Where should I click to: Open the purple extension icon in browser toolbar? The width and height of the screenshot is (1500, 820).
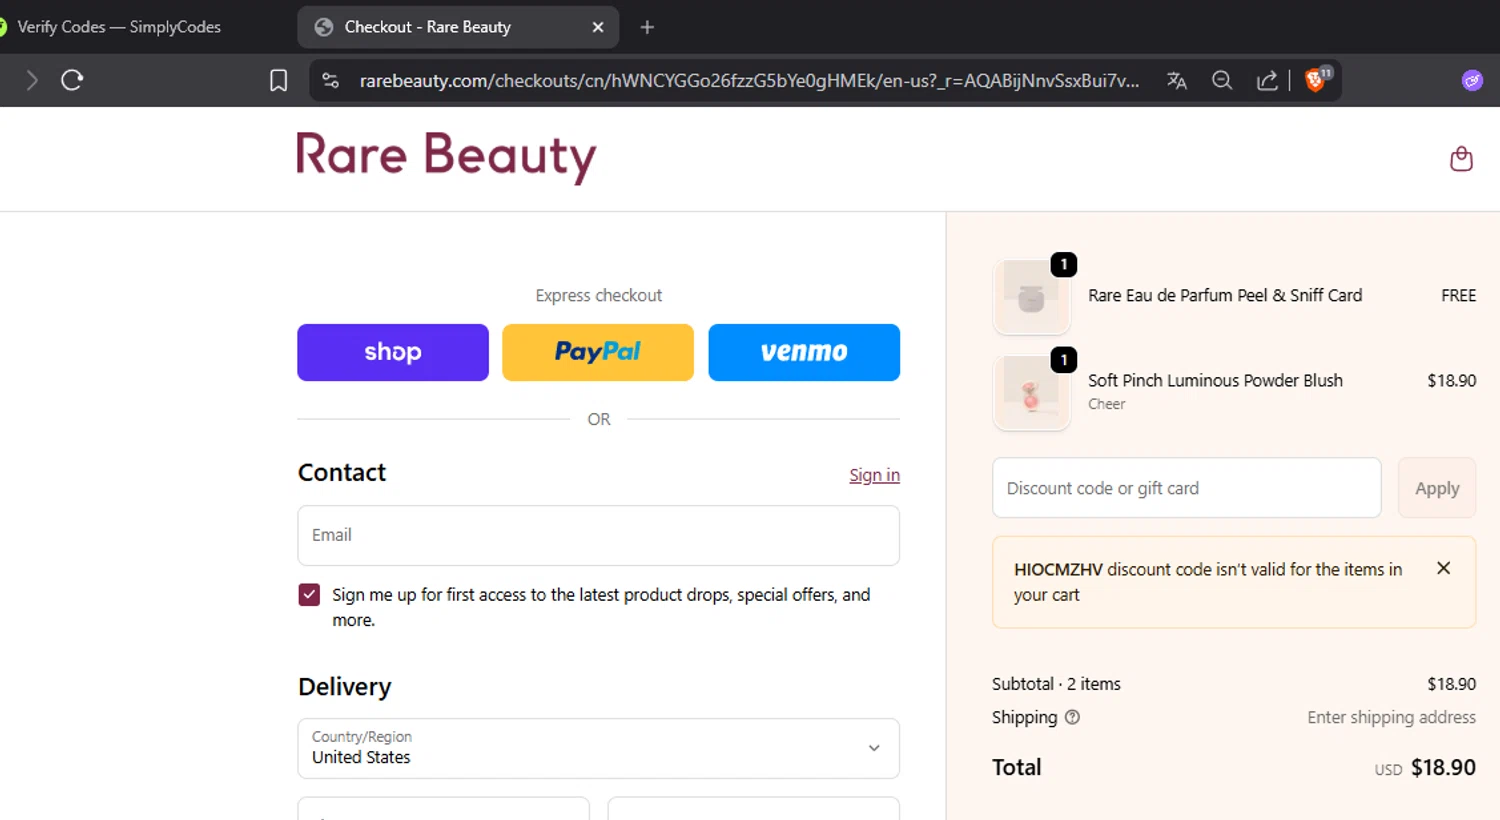[1472, 80]
